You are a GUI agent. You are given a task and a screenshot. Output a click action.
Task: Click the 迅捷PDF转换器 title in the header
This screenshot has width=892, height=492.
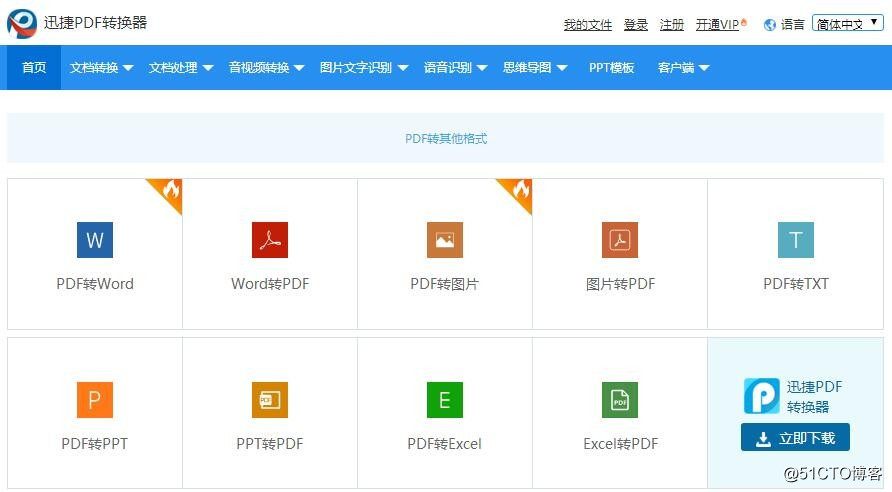point(96,23)
